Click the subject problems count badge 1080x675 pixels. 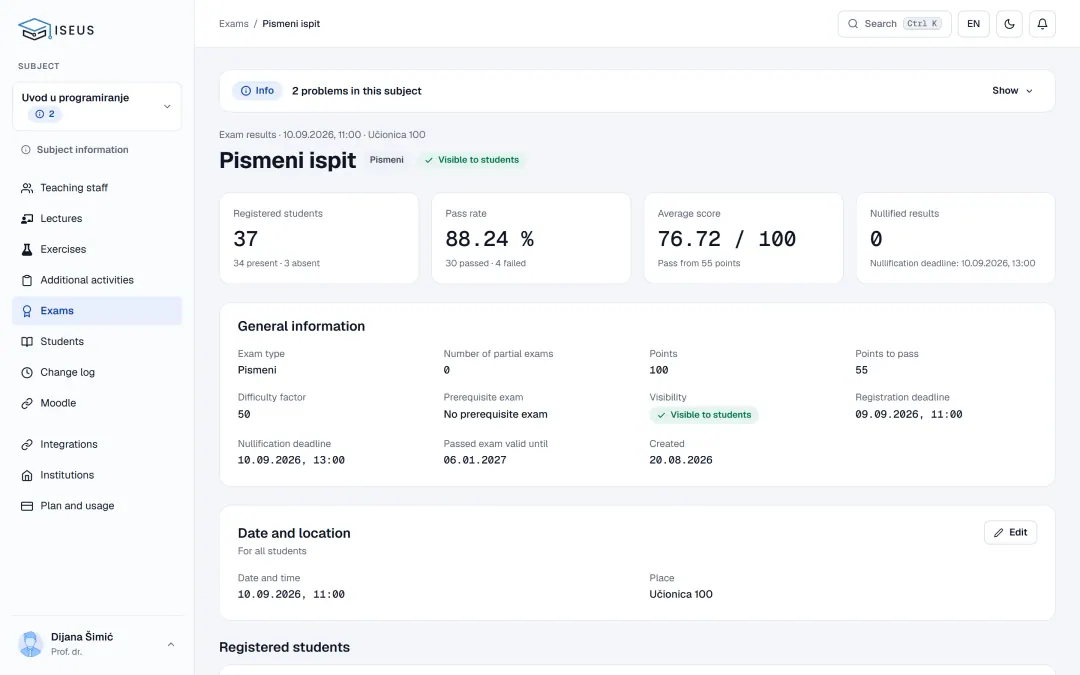[45, 114]
